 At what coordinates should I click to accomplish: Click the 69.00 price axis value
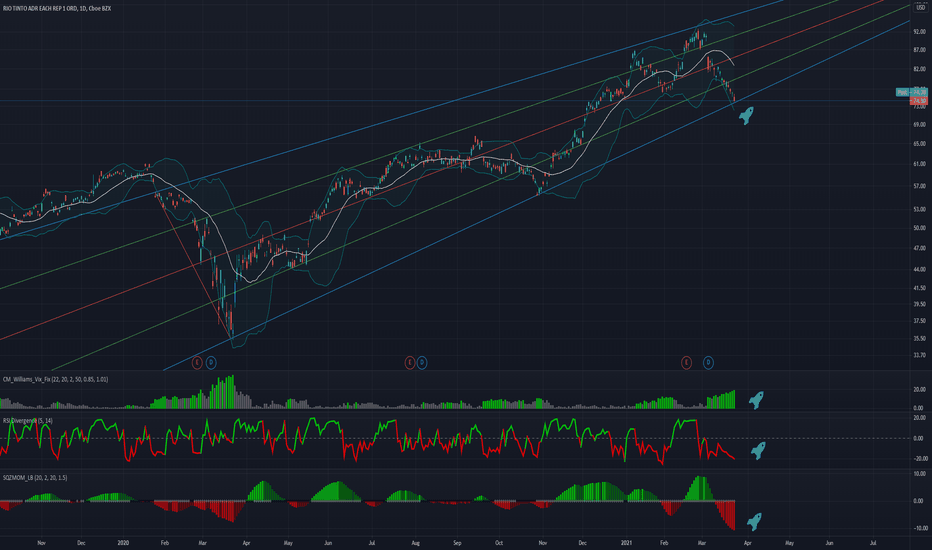coord(920,124)
